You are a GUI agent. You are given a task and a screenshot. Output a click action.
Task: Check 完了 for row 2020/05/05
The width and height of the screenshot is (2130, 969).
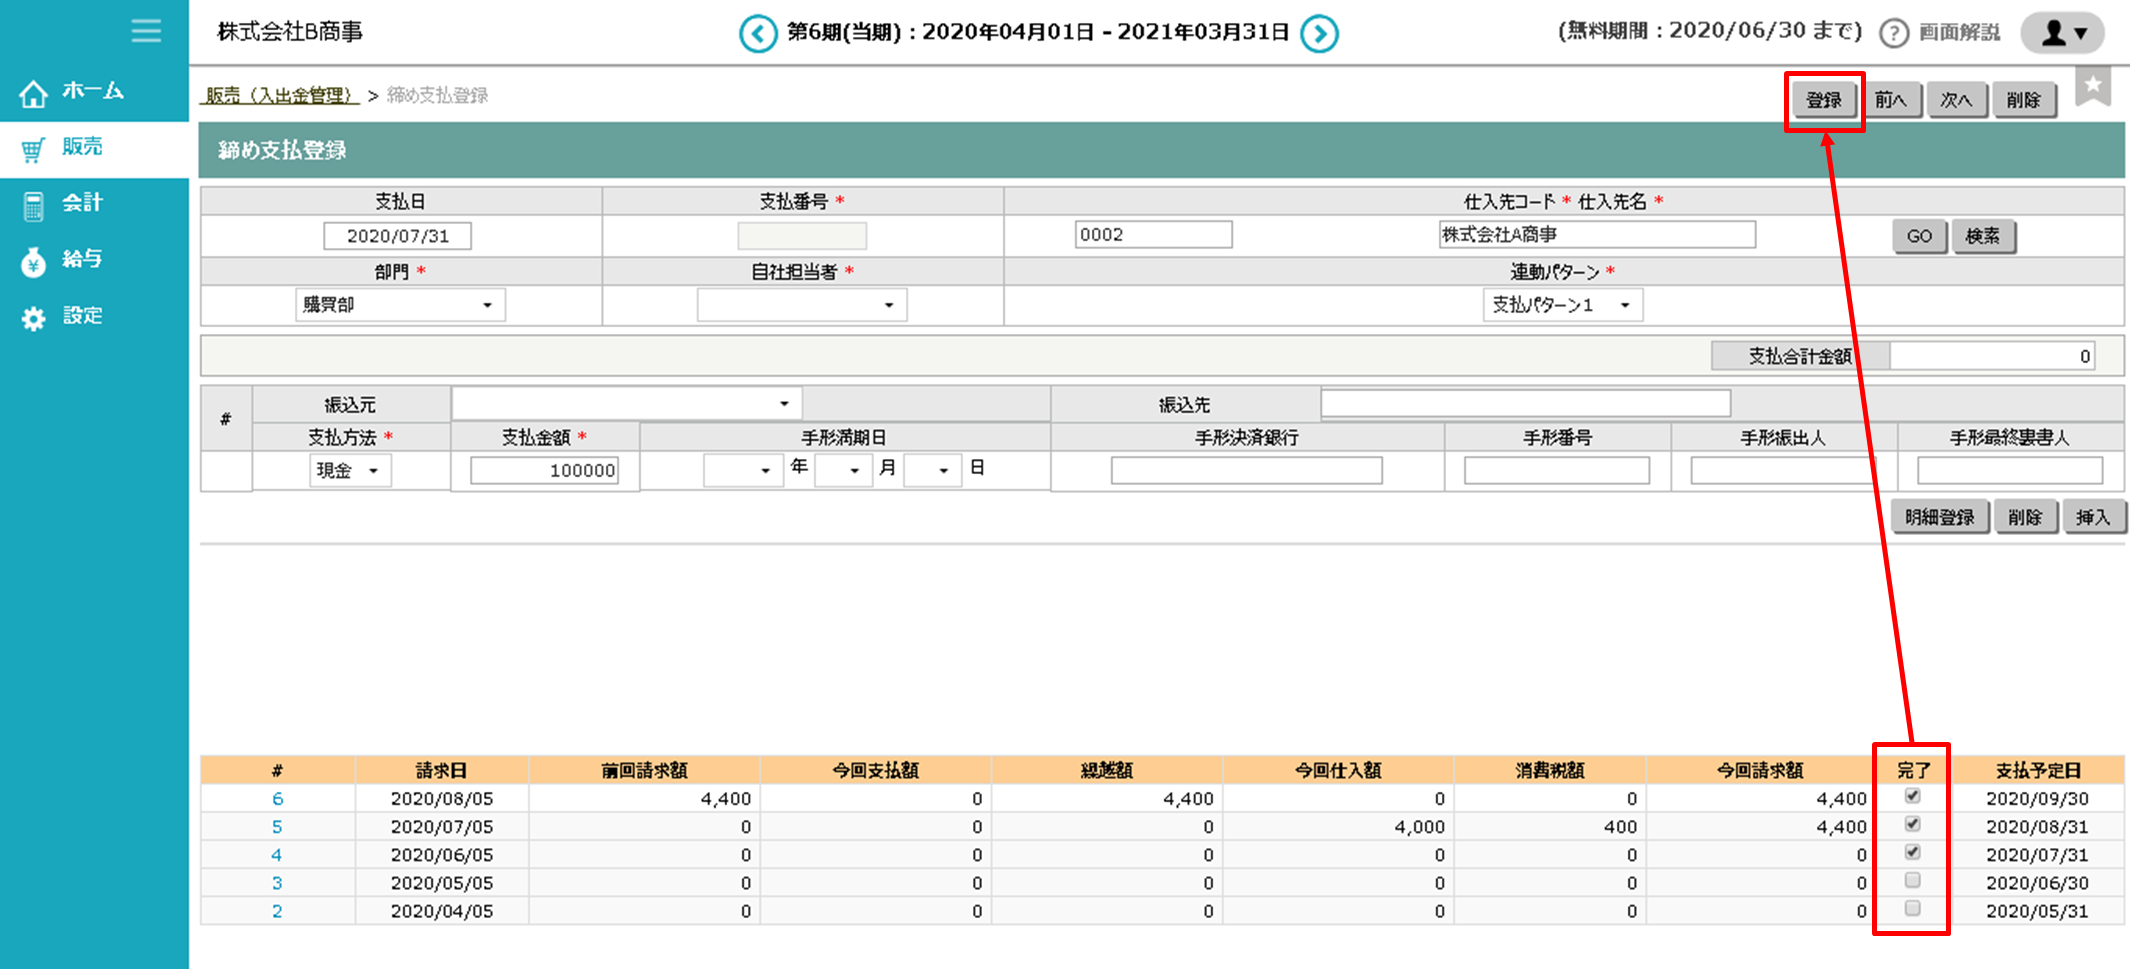pyautogui.click(x=1912, y=881)
